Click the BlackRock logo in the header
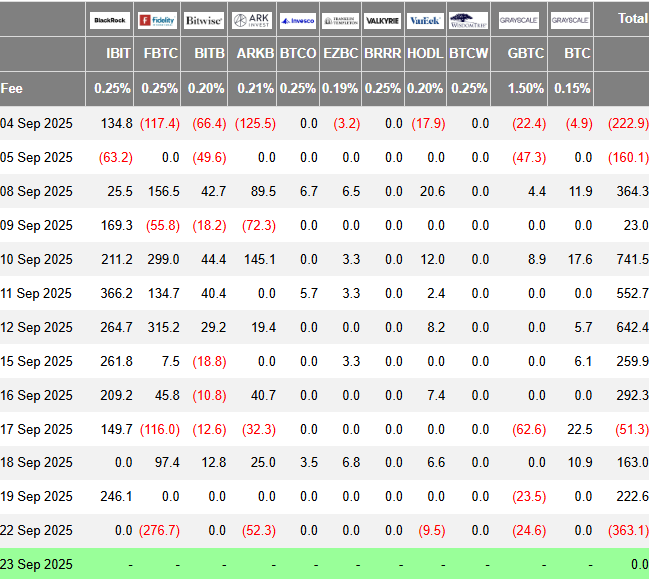 [x=111, y=20]
